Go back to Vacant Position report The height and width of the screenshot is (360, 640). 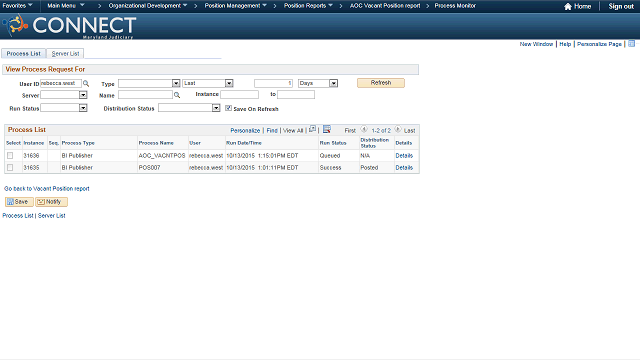pyautogui.click(x=47, y=189)
